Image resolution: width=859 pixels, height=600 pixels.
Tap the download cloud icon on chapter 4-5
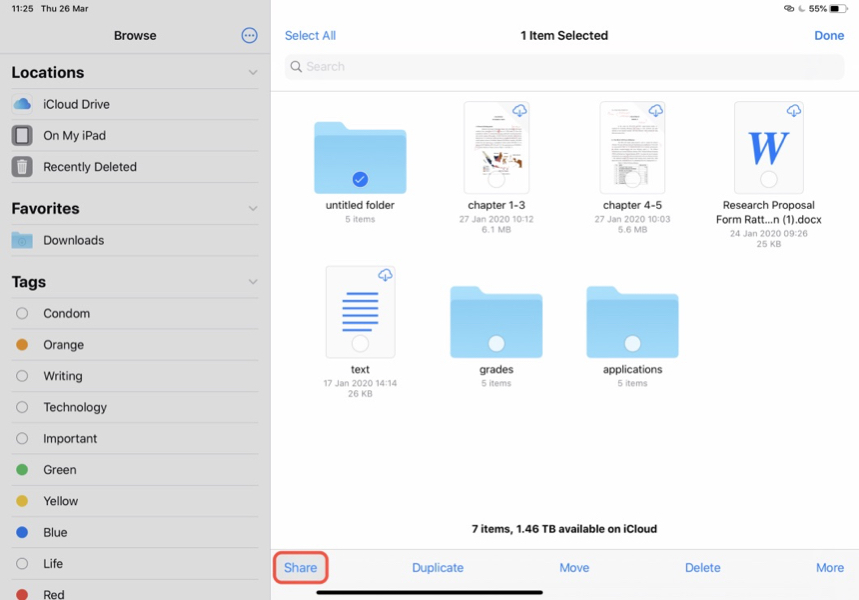[x=655, y=111]
